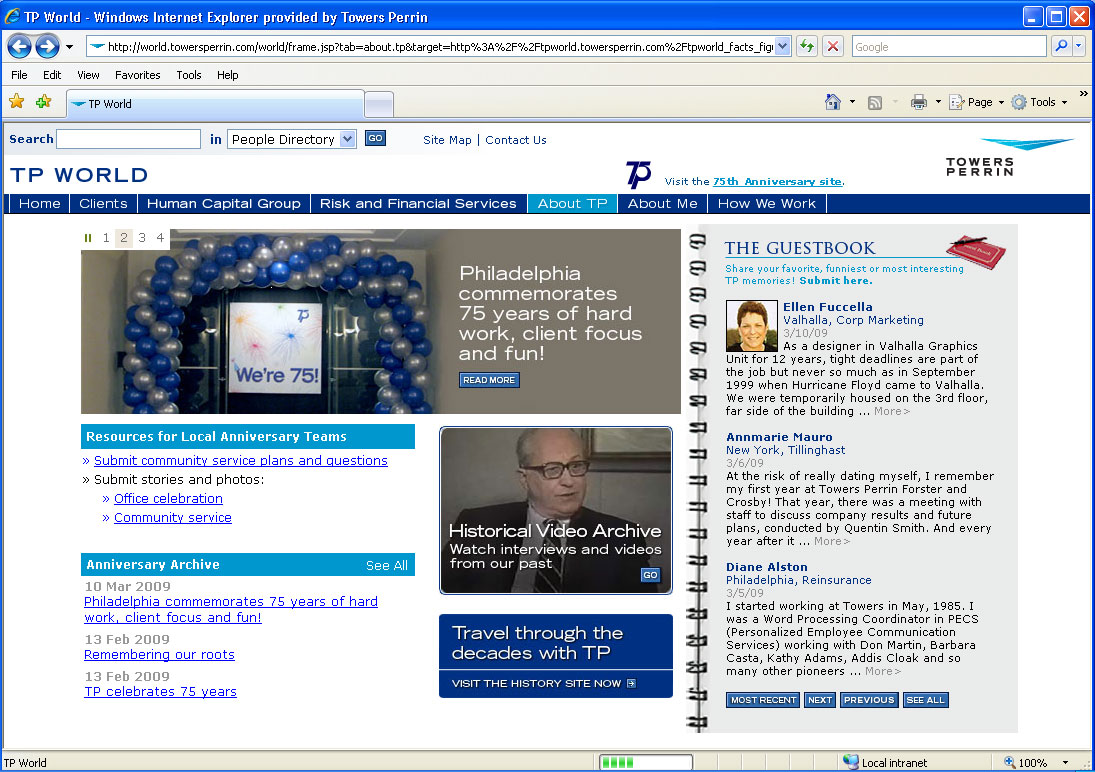1095x772 pixels.
Task: Click the SEE ALL guestbook button
Action: (x=925, y=700)
